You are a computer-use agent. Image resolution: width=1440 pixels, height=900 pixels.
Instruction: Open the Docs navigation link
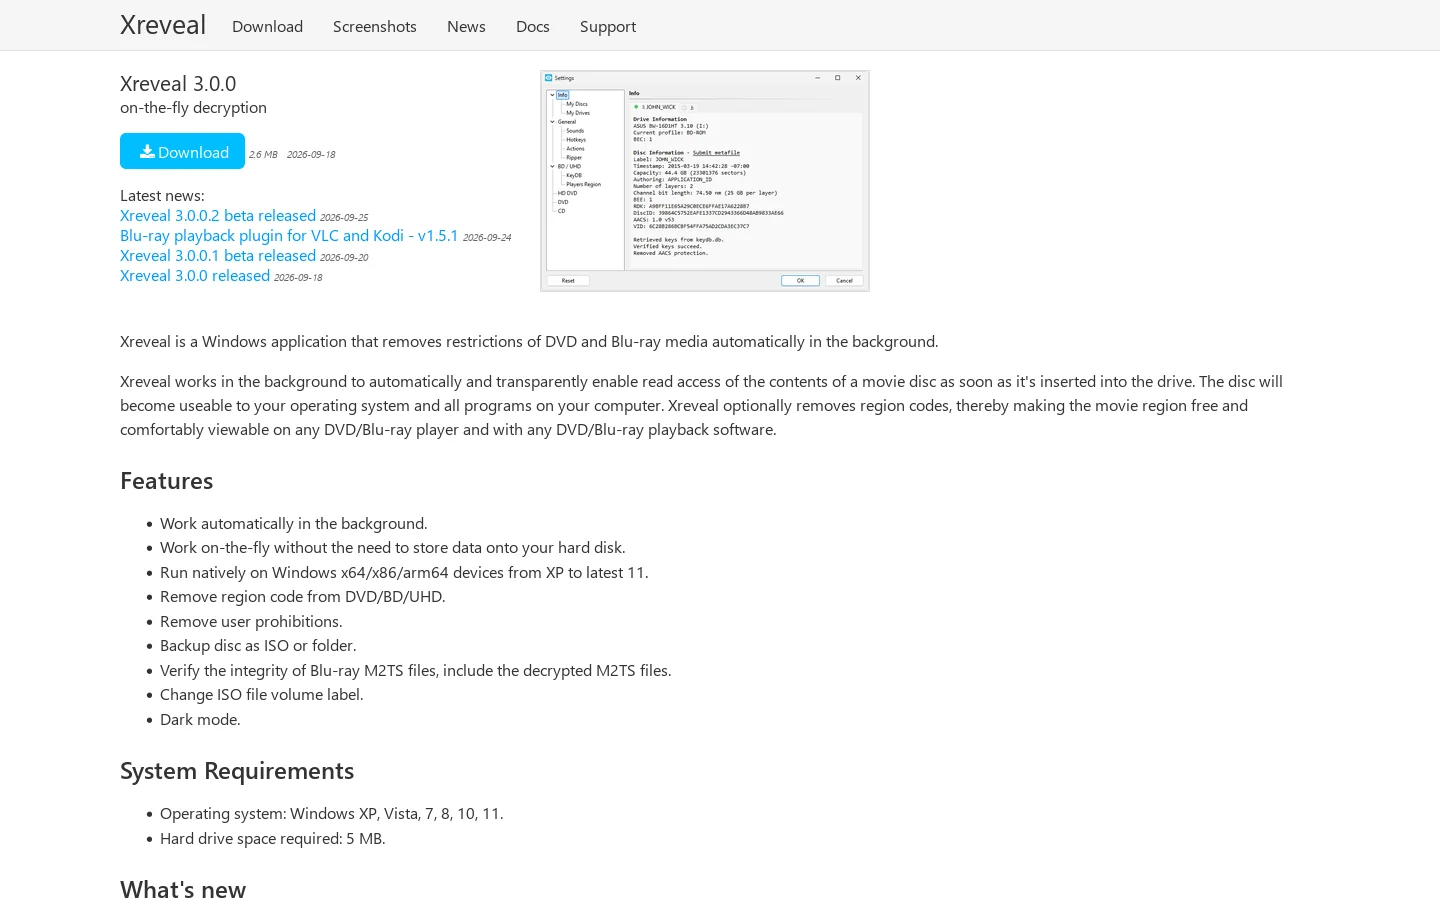pos(533,26)
